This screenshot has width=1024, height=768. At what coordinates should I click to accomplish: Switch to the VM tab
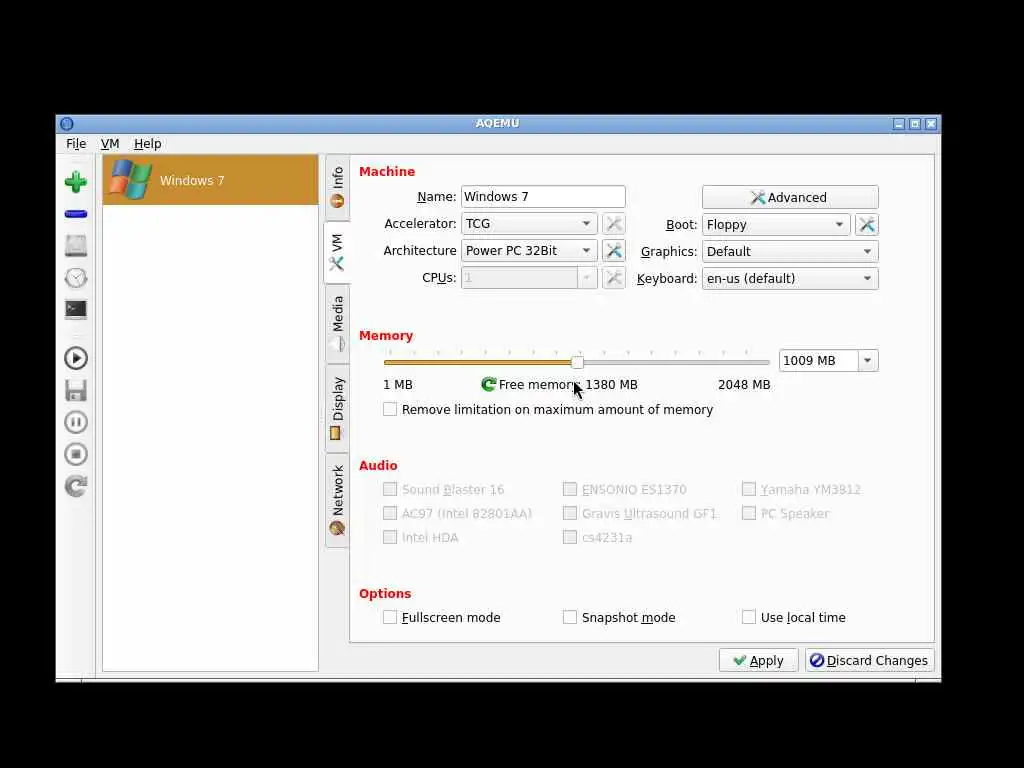click(337, 252)
